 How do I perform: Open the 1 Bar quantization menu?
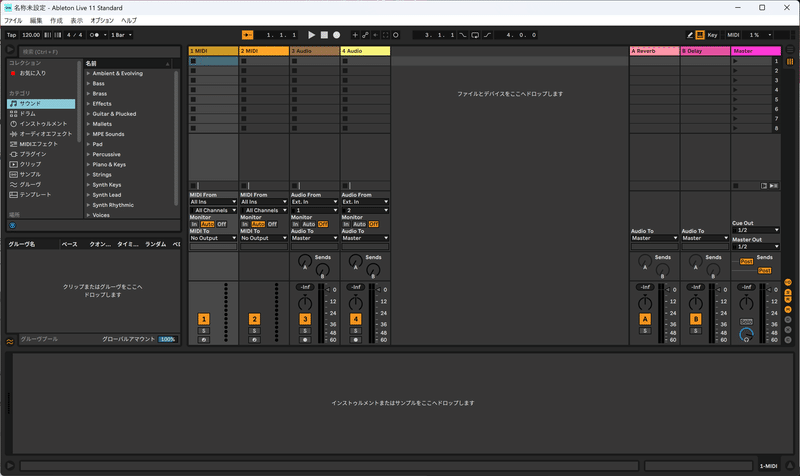click(121, 35)
